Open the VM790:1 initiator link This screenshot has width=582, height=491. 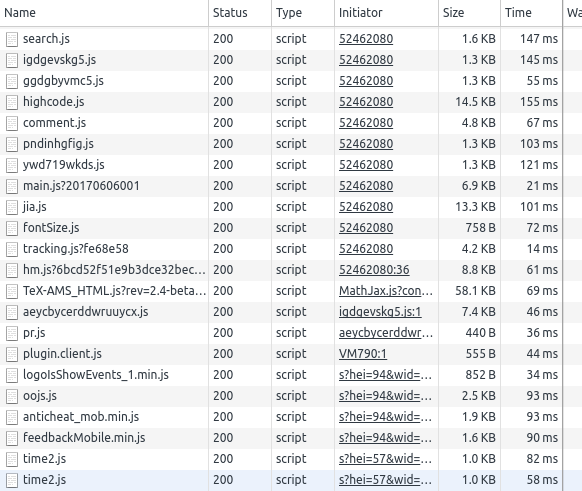click(363, 354)
